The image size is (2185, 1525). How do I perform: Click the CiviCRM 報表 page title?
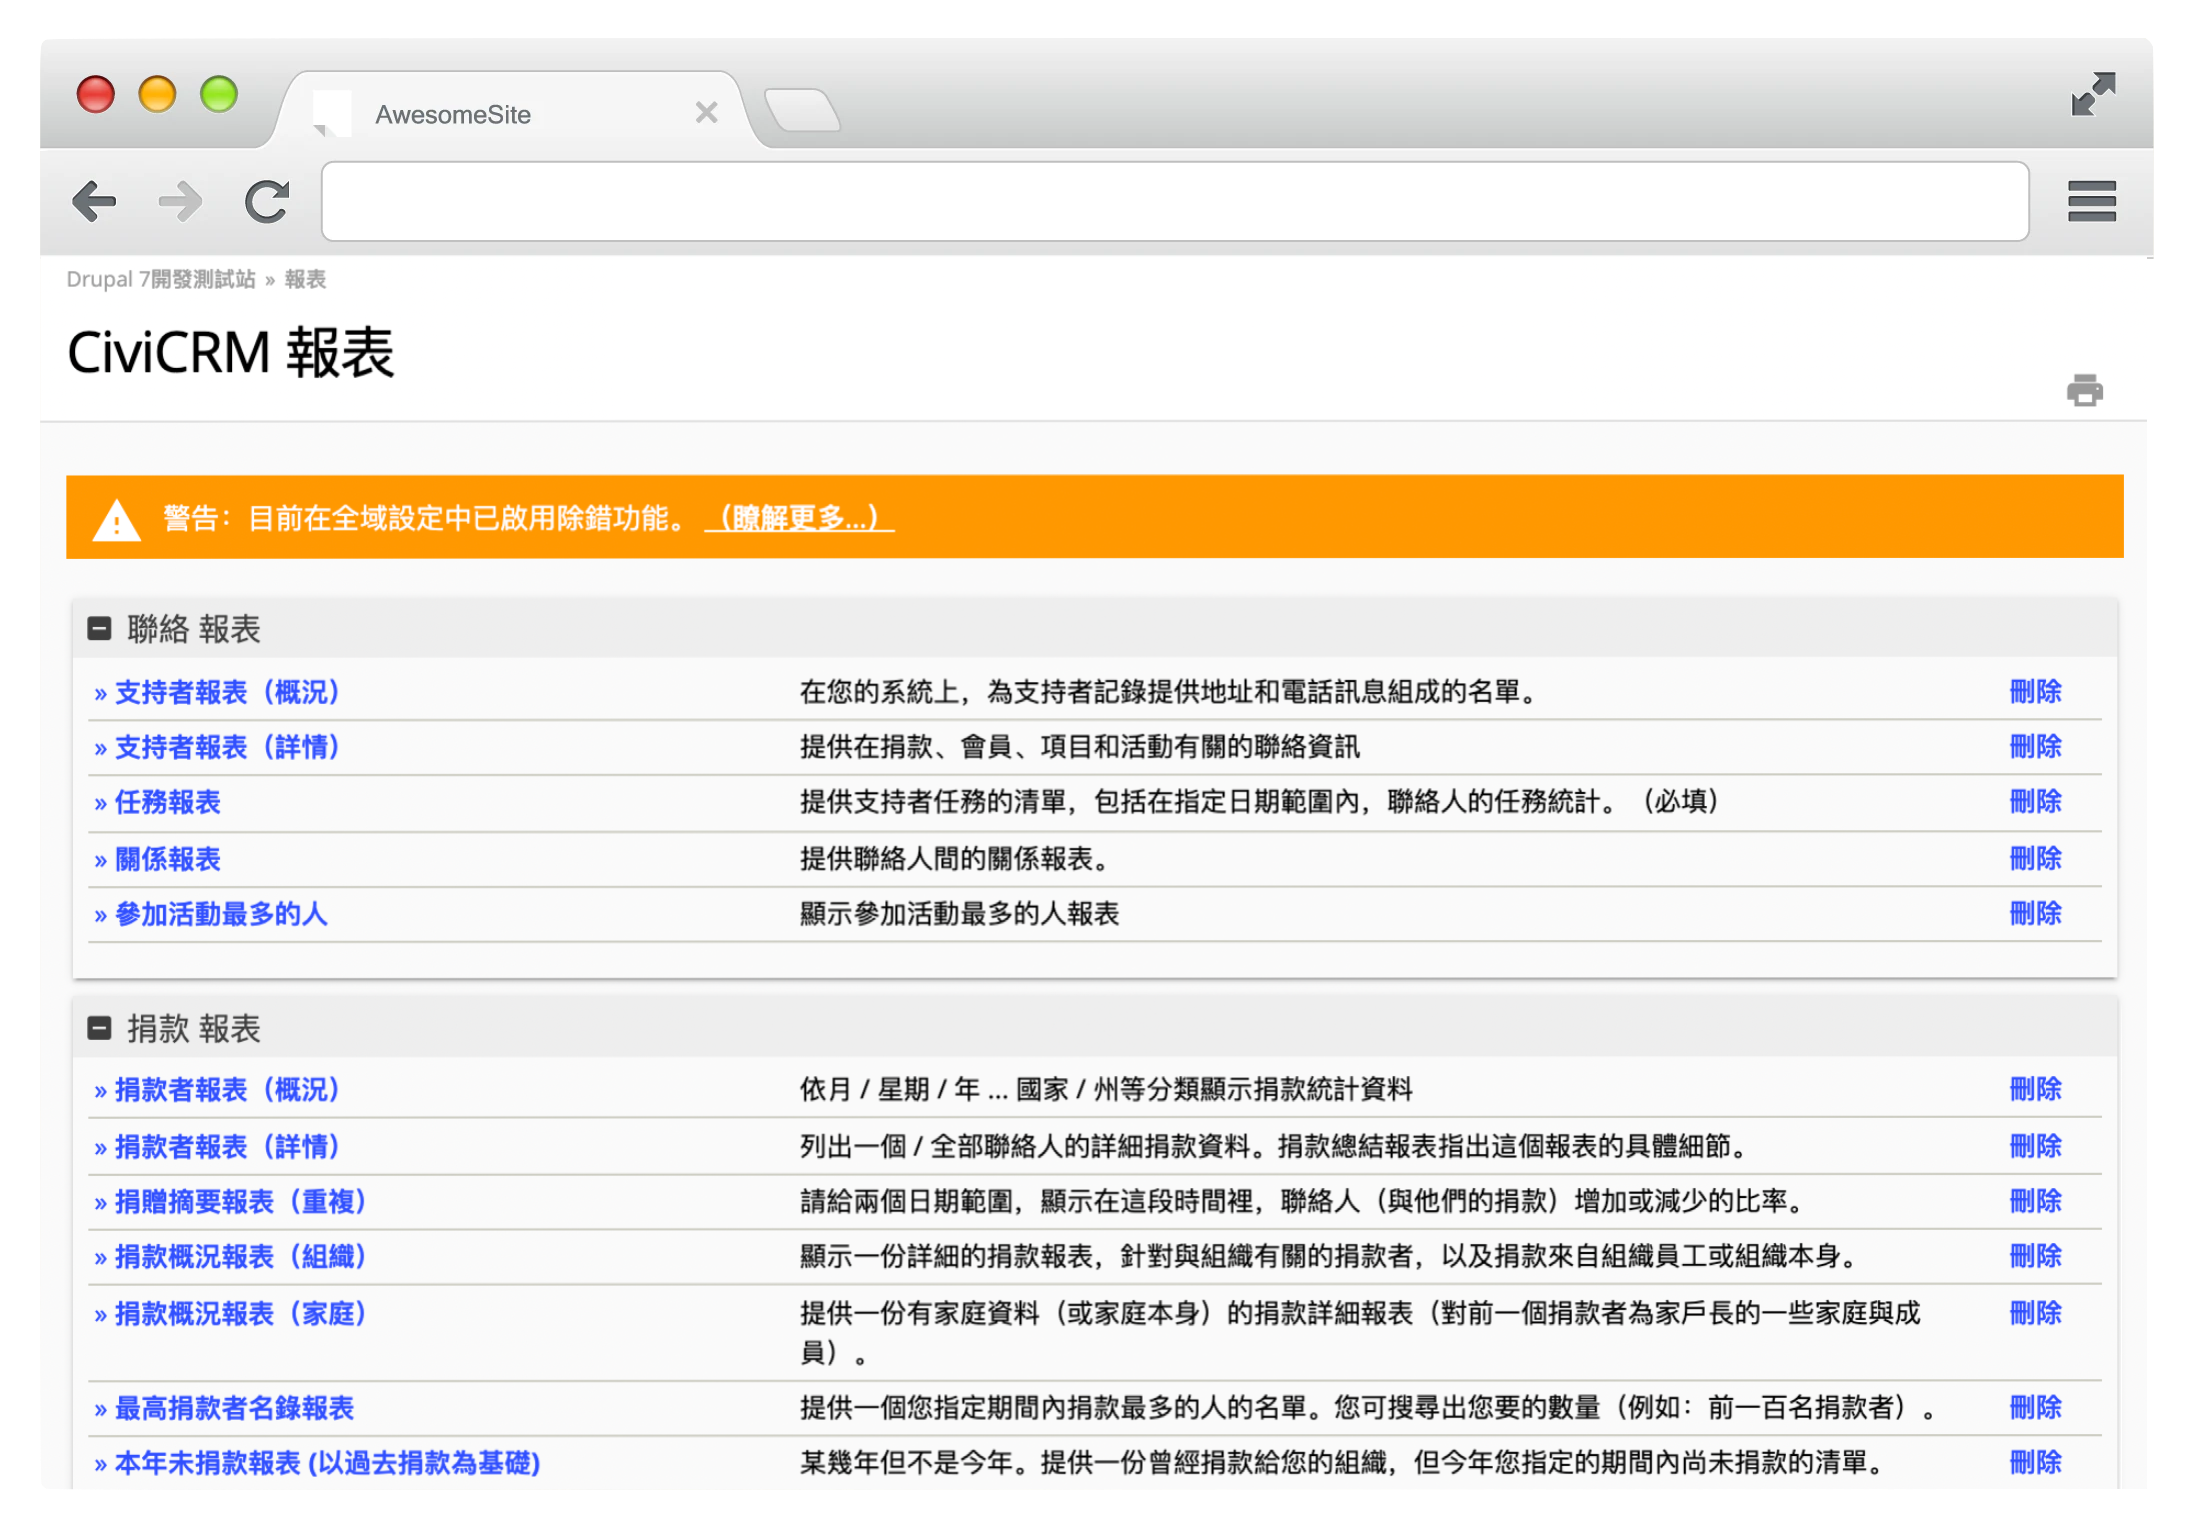231,353
